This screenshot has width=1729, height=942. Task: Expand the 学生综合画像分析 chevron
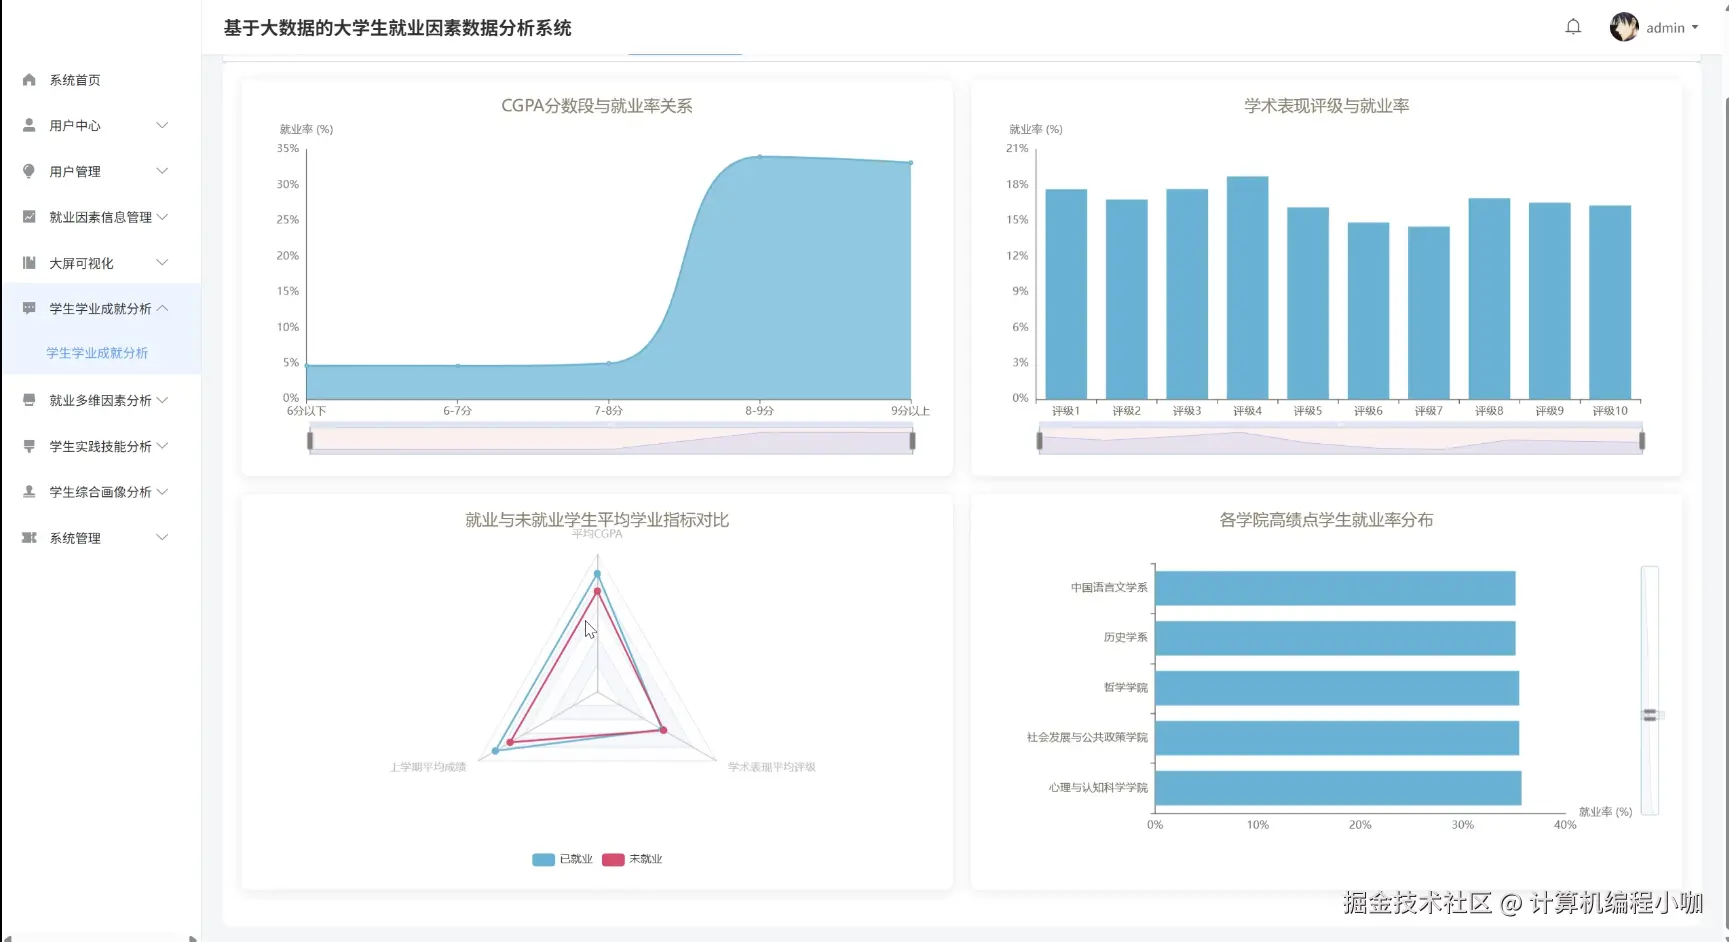(162, 492)
